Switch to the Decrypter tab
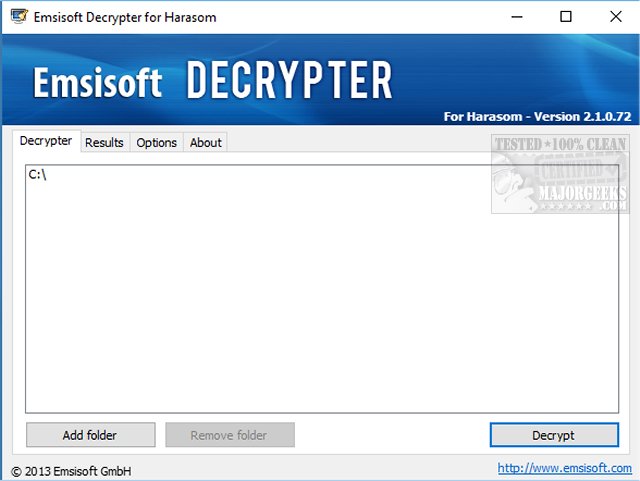The height and width of the screenshot is (481, 640). pos(46,141)
